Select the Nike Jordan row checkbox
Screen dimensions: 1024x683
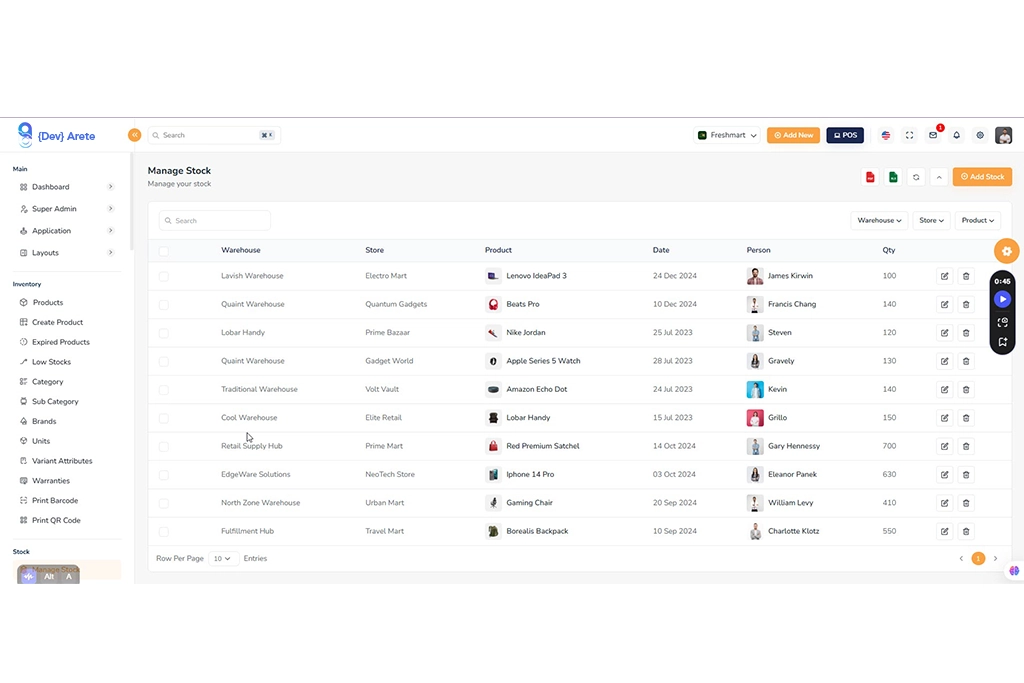(x=163, y=333)
